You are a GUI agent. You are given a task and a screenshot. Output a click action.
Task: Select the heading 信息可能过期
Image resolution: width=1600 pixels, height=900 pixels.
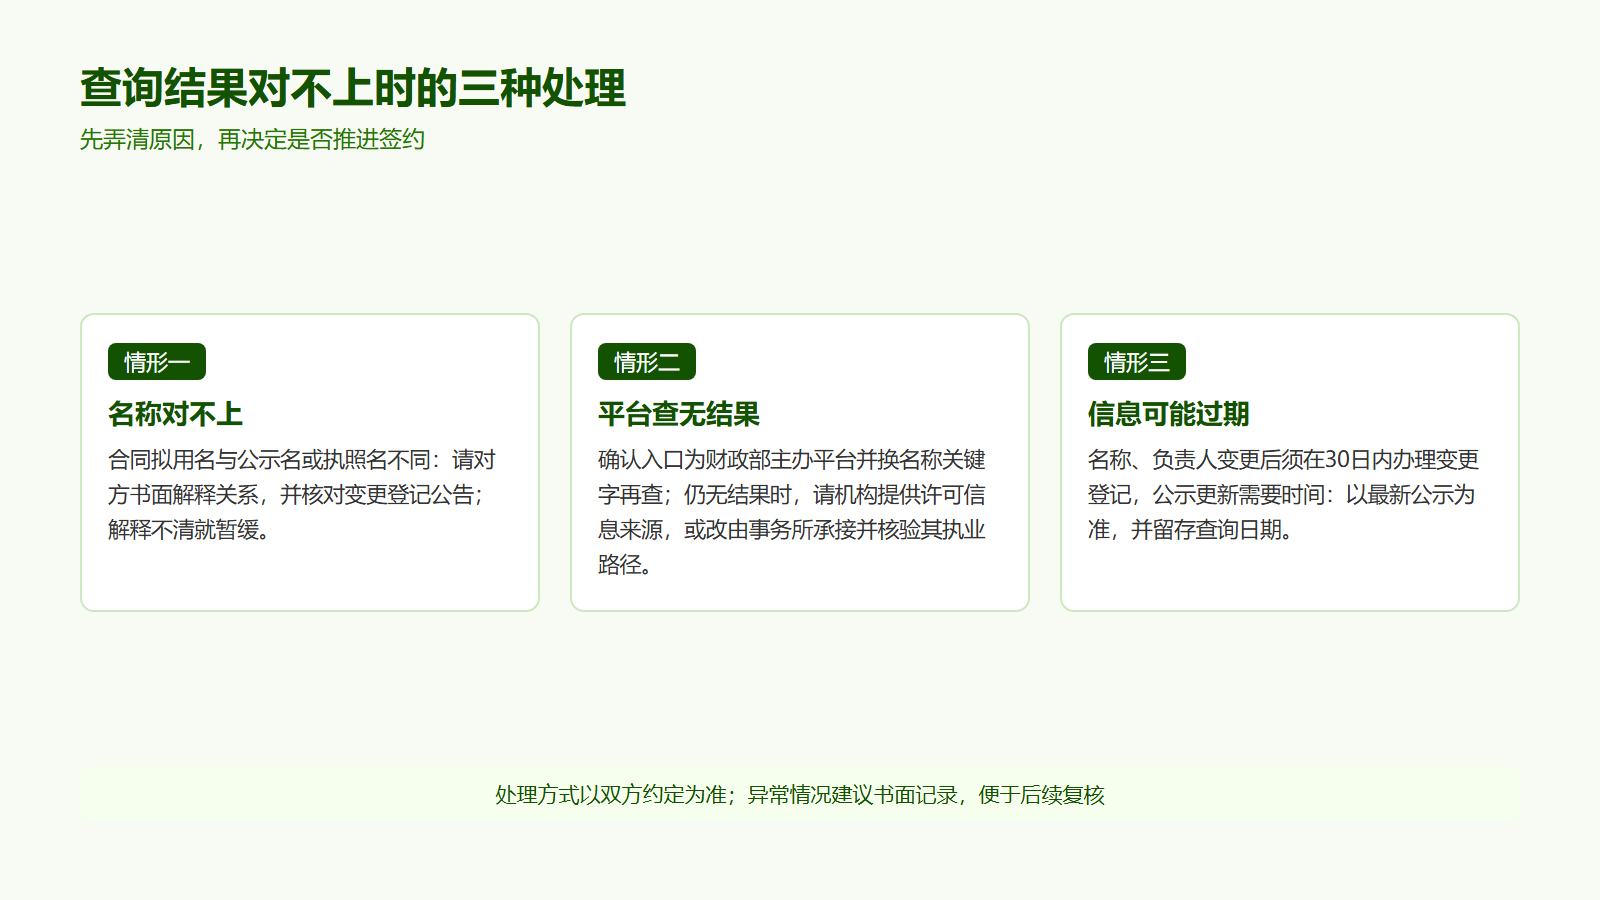(x=1169, y=414)
